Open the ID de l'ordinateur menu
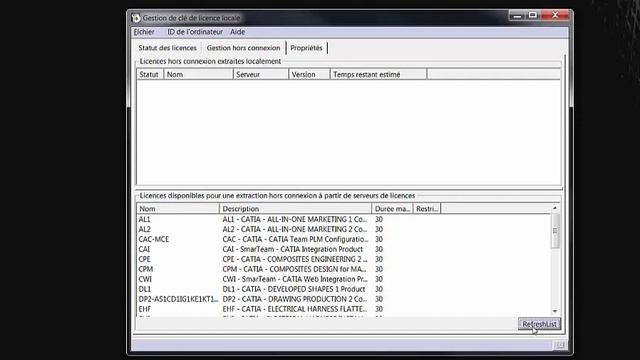Screen dimensions: 640x360 [195, 32]
